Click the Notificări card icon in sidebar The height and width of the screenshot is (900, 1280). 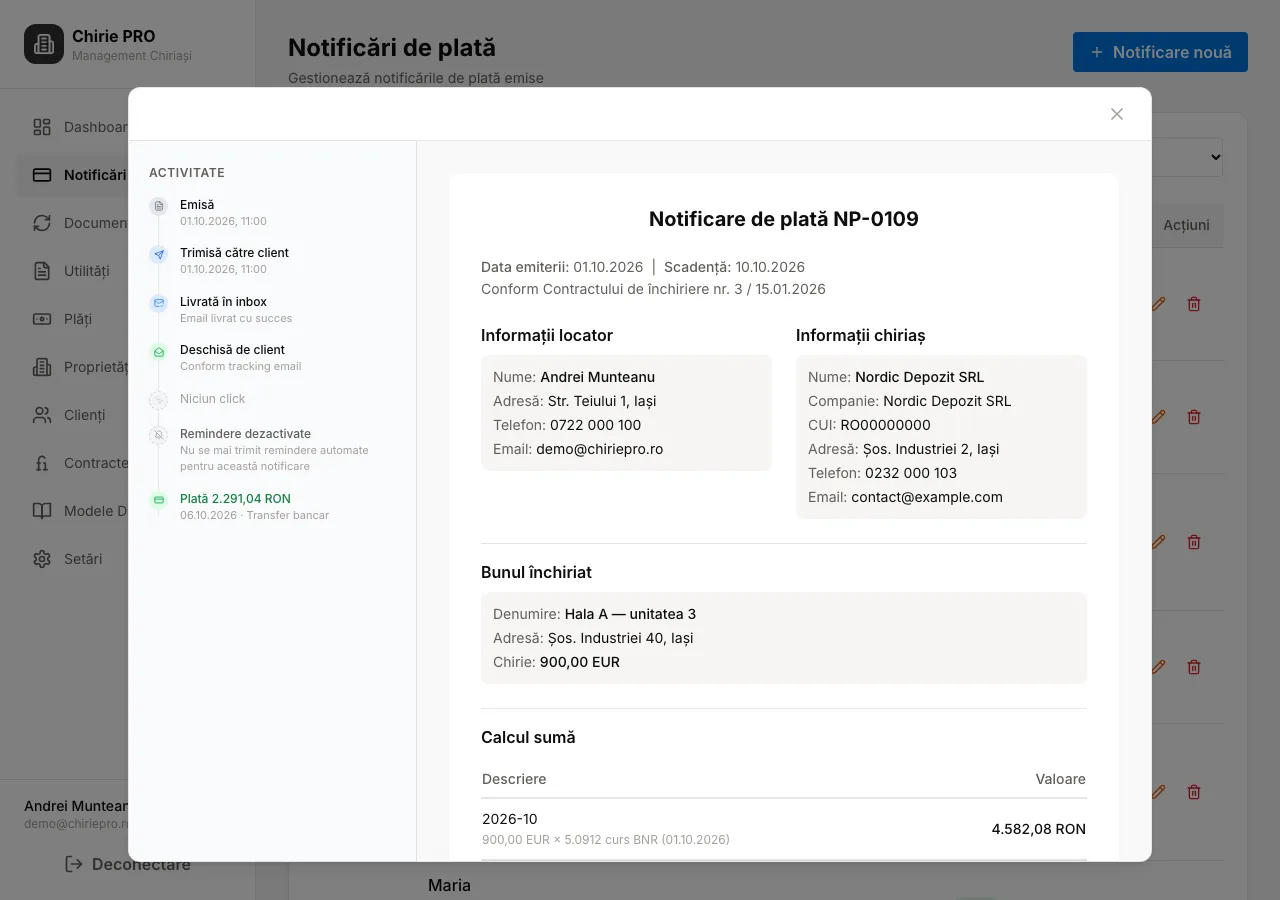(42, 175)
